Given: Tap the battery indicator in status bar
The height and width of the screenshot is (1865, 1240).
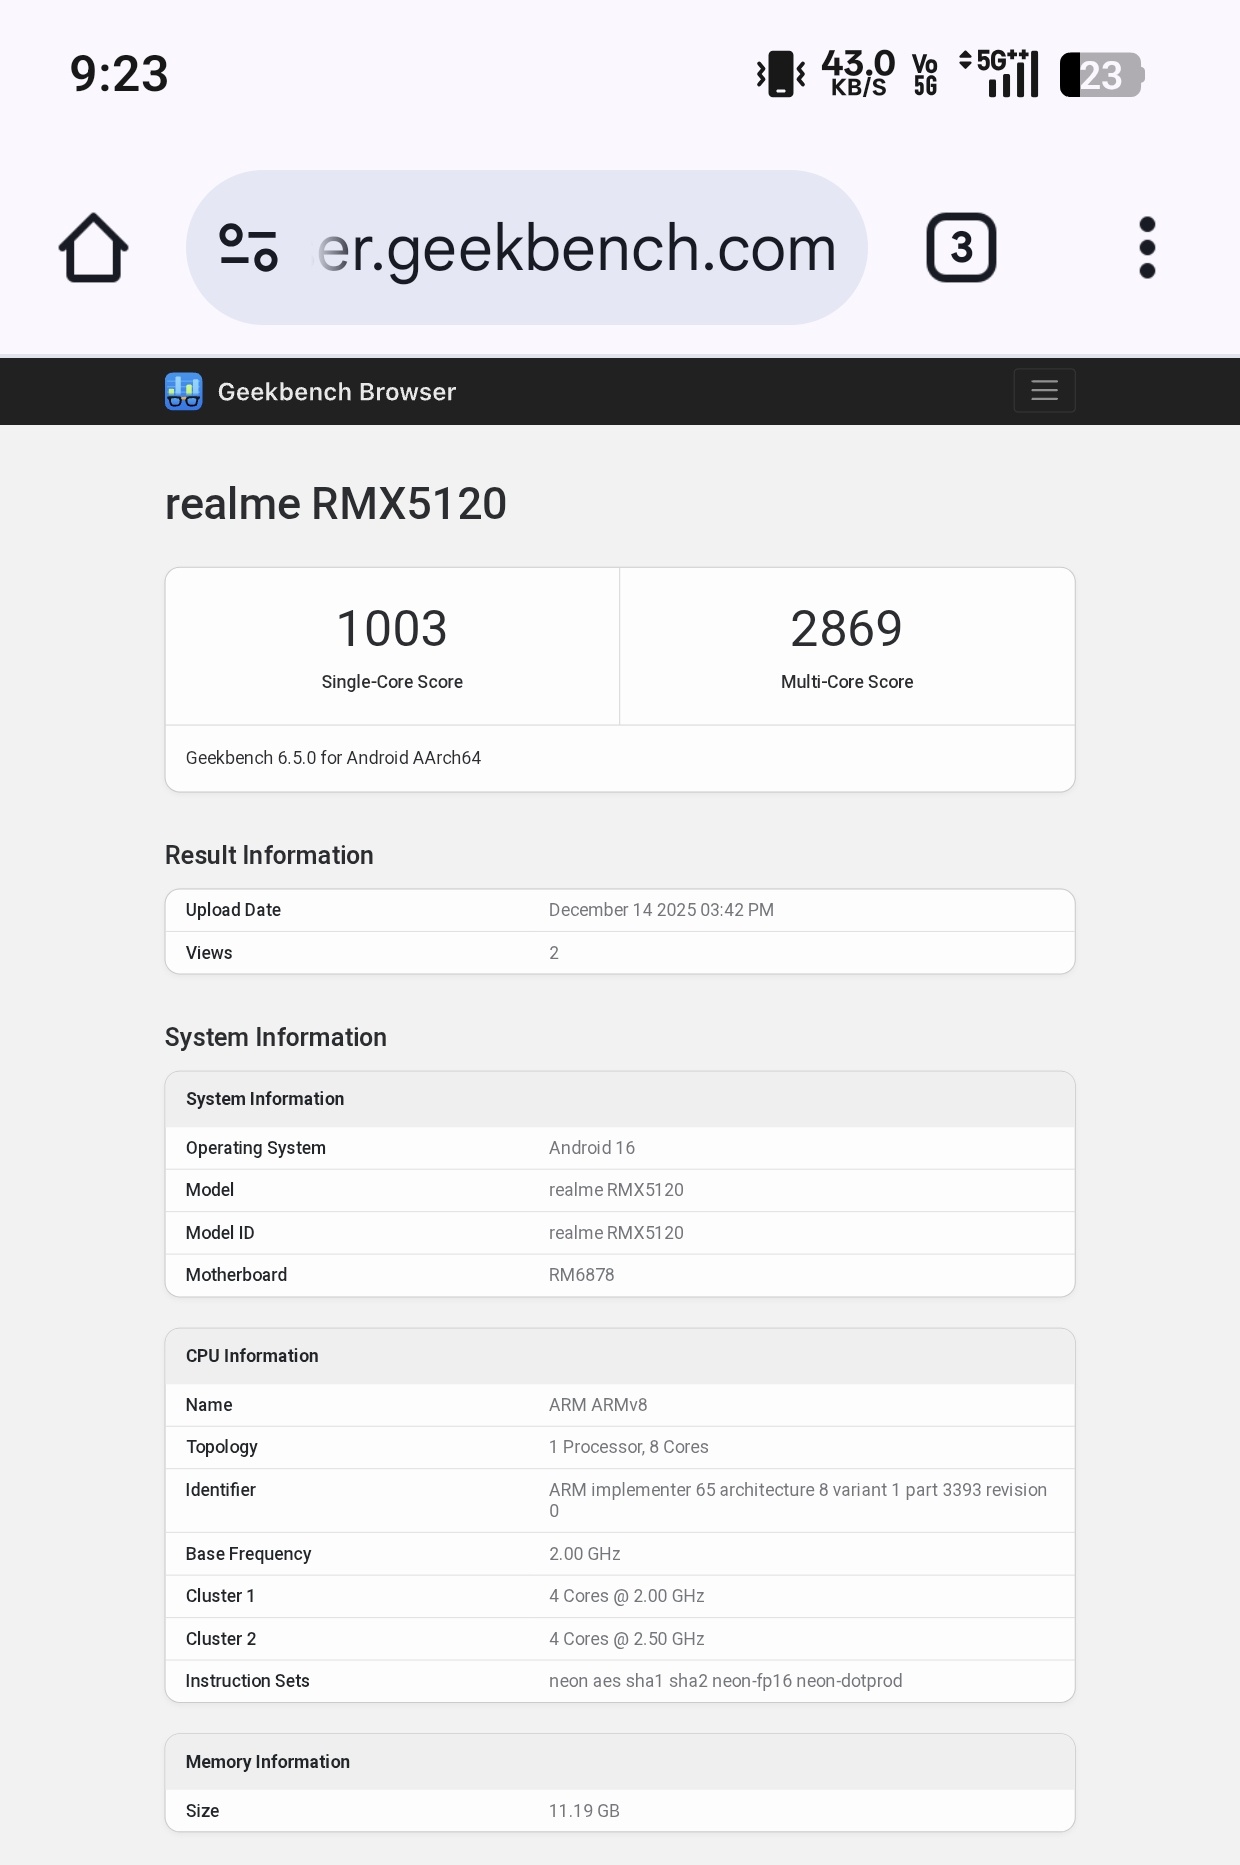Looking at the screenshot, I should coord(1101,75).
